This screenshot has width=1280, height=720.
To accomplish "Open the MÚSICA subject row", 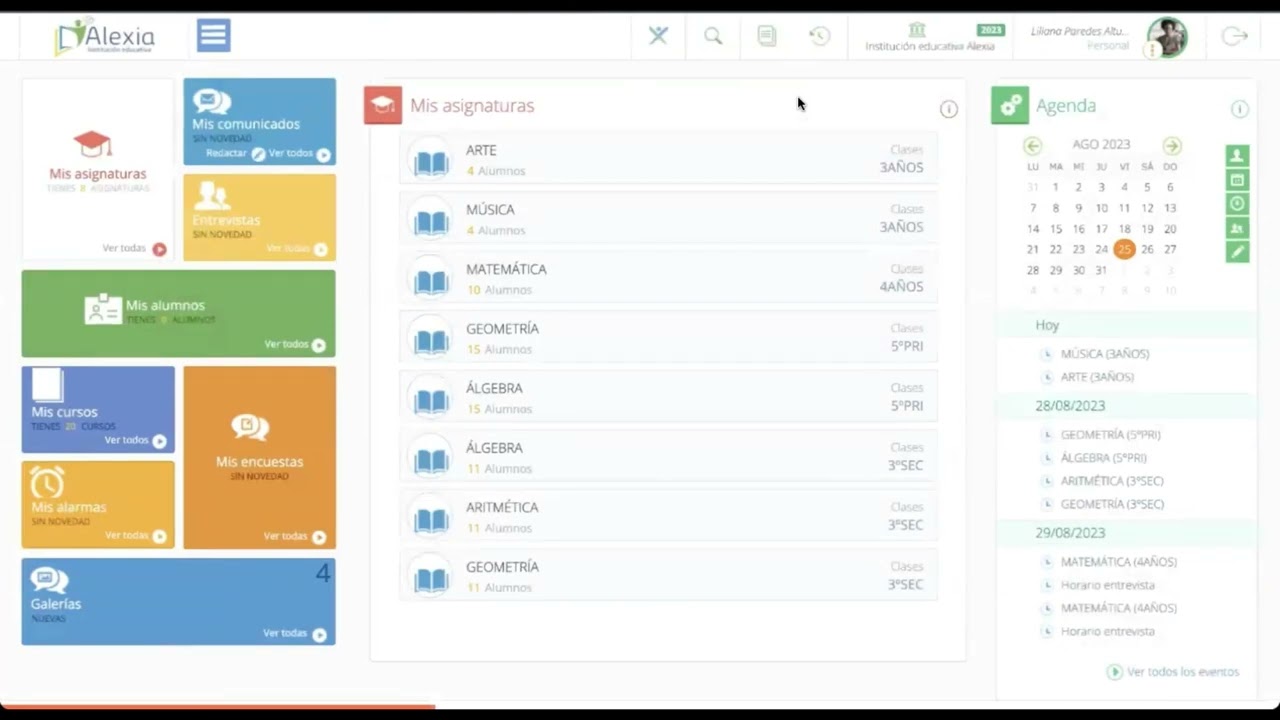I will pyautogui.click(x=668, y=219).
